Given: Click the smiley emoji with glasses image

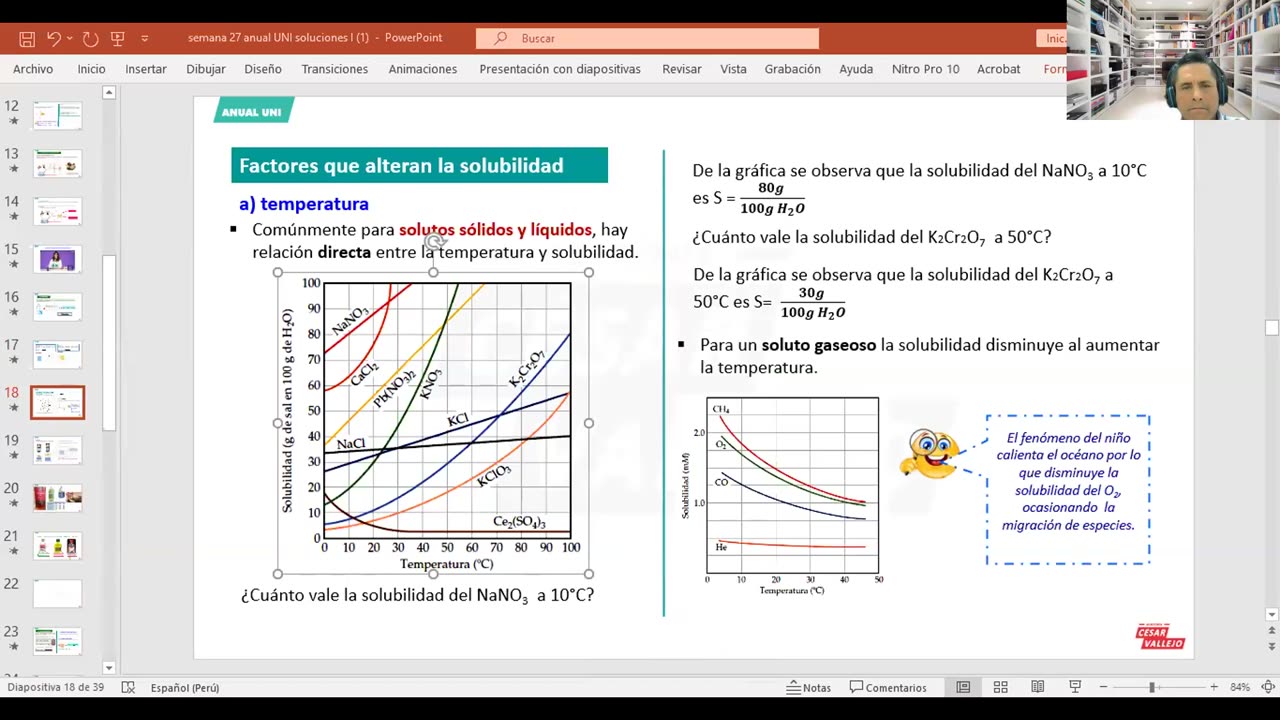Looking at the screenshot, I should tap(928, 455).
